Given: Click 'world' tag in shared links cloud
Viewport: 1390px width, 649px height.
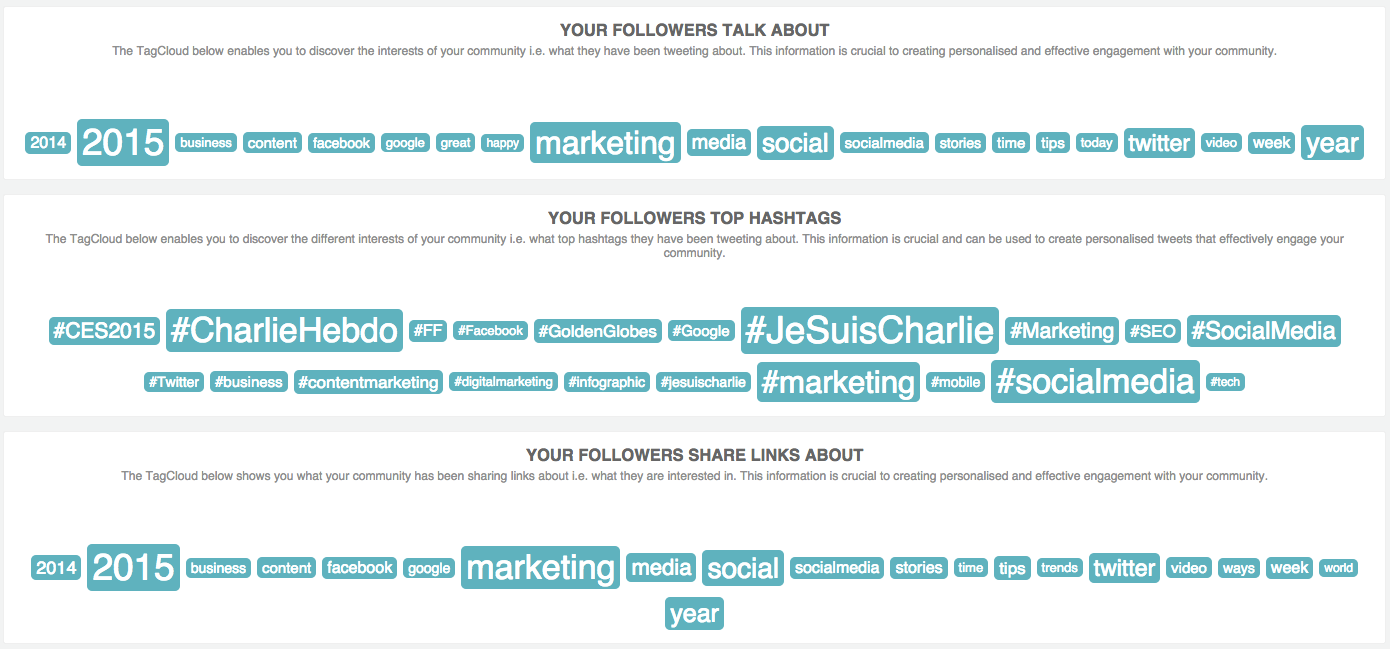Looking at the screenshot, I should pos(1338,568).
